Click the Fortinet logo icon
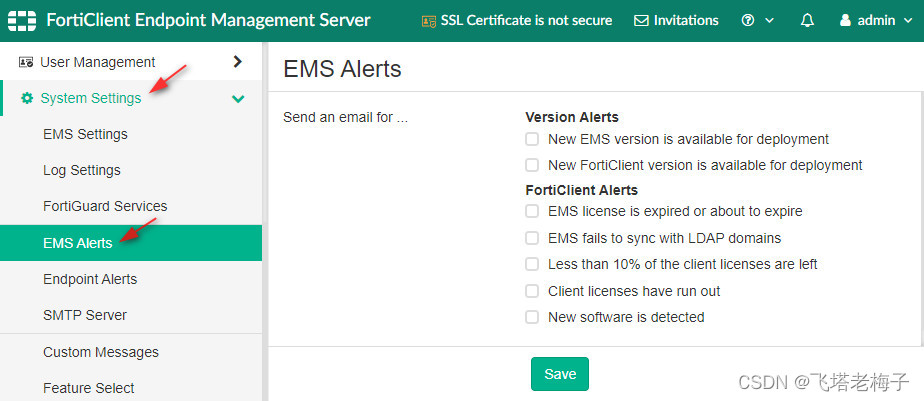924x401 pixels. (x=22, y=21)
